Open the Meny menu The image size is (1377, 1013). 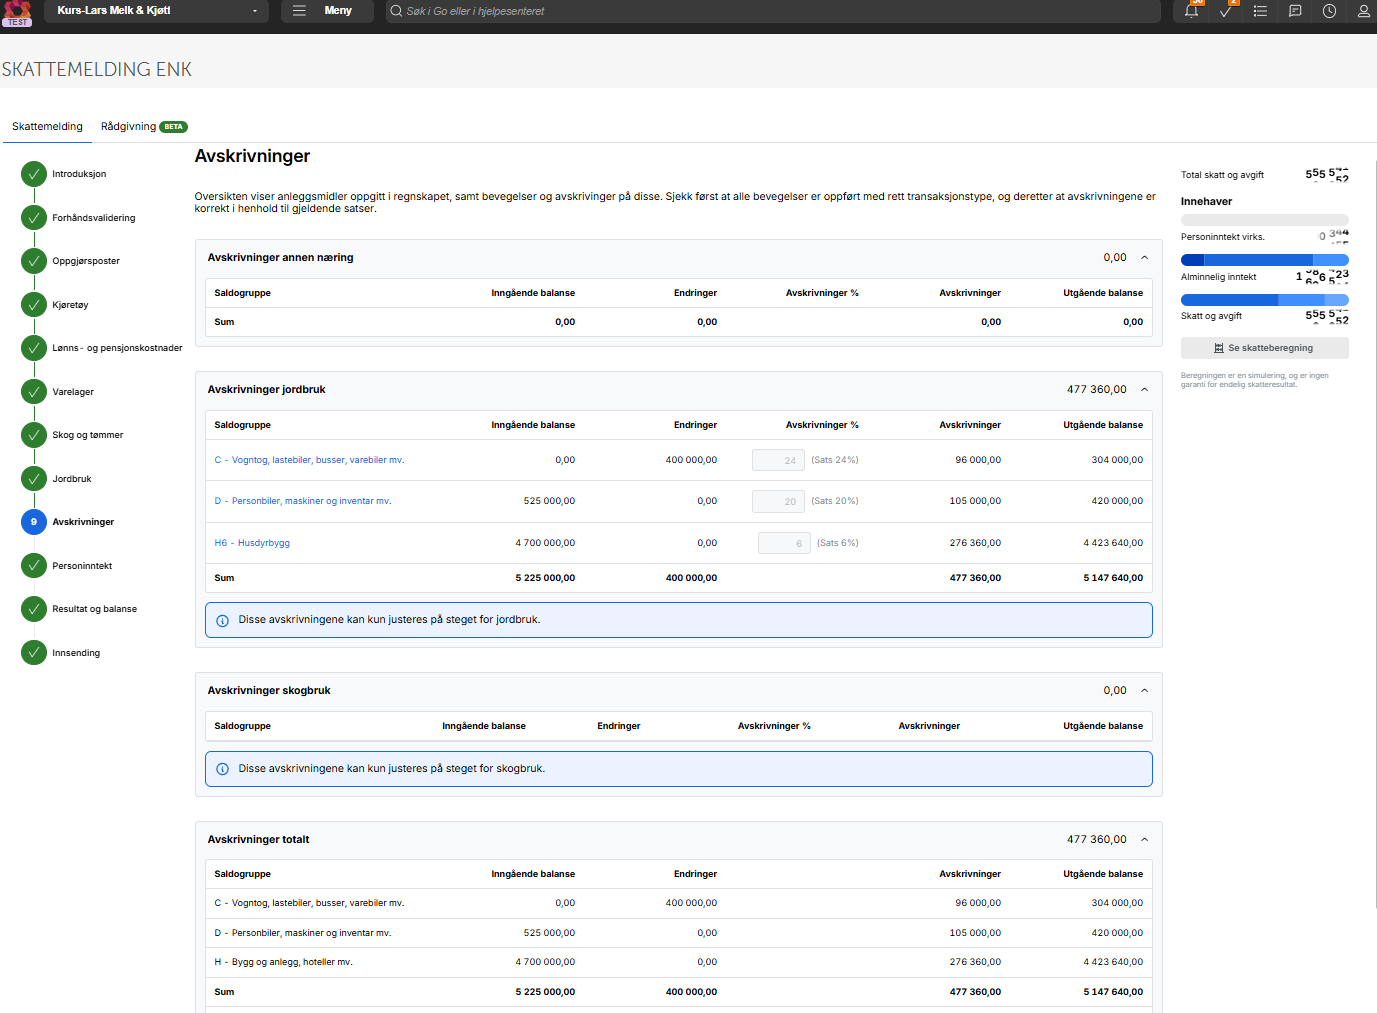click(326, 11)
